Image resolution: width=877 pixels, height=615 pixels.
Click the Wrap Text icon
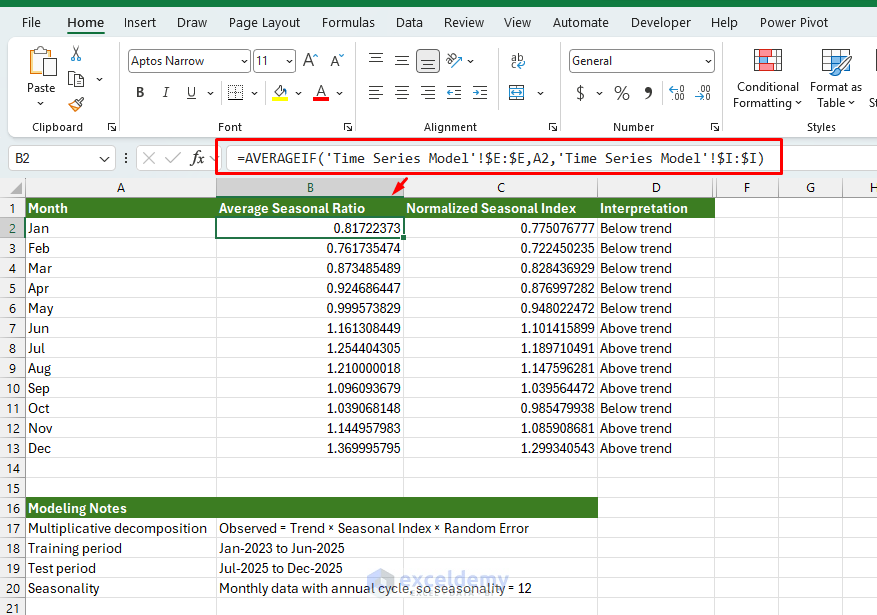click(x=518, y=60)
